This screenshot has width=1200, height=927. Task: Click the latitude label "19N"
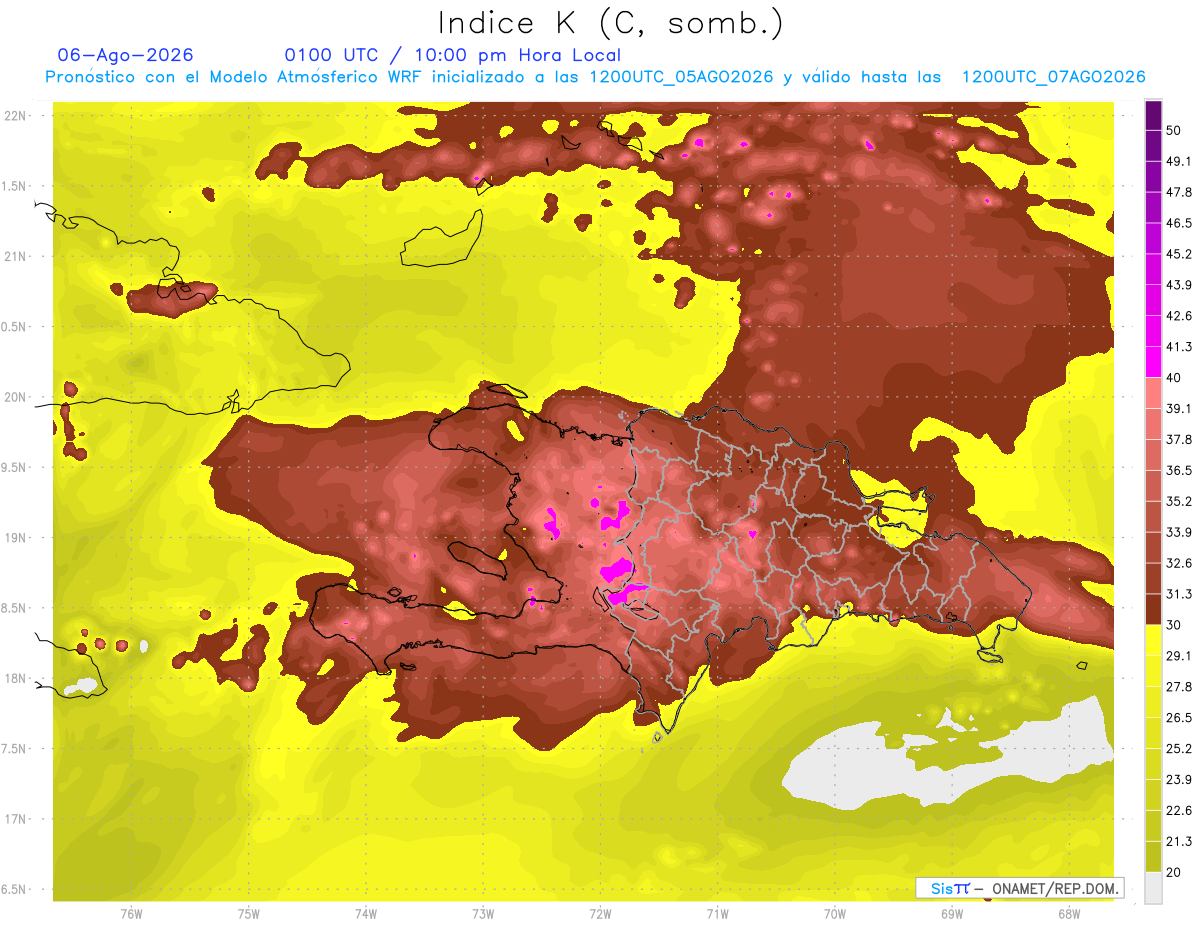tap(17, 538)
